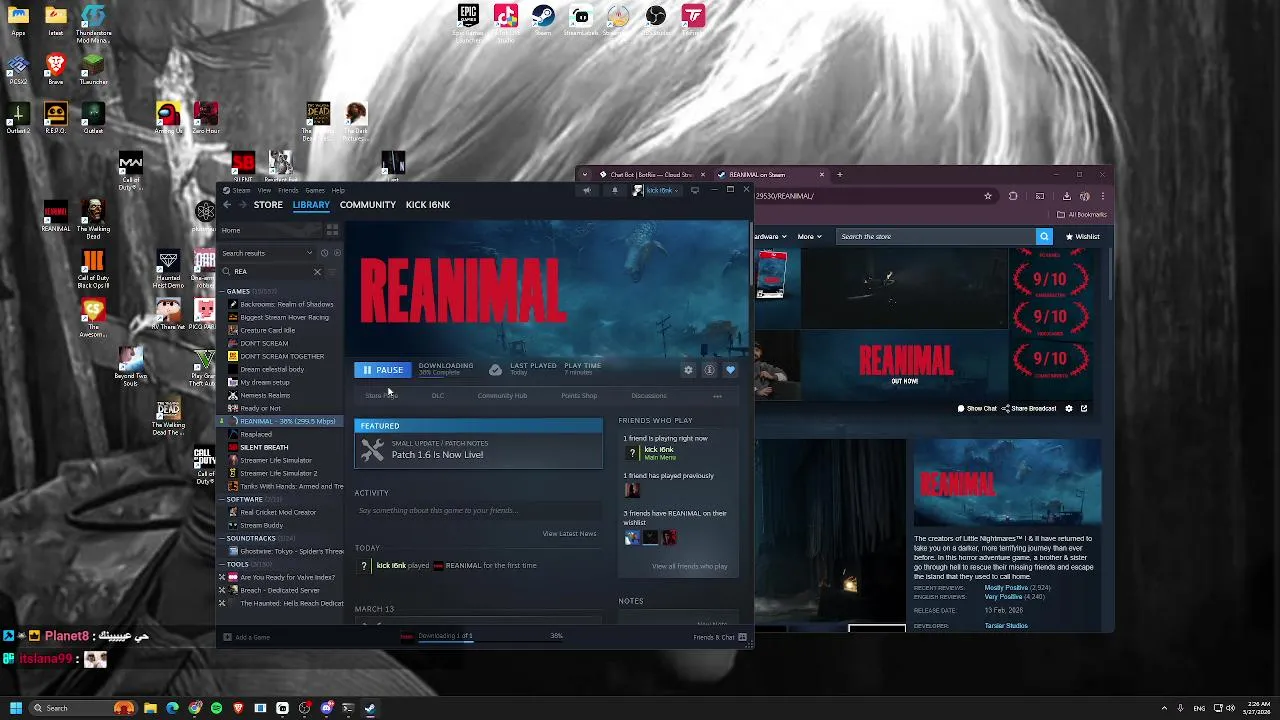Expand the More dropdown in store nav

809,237
